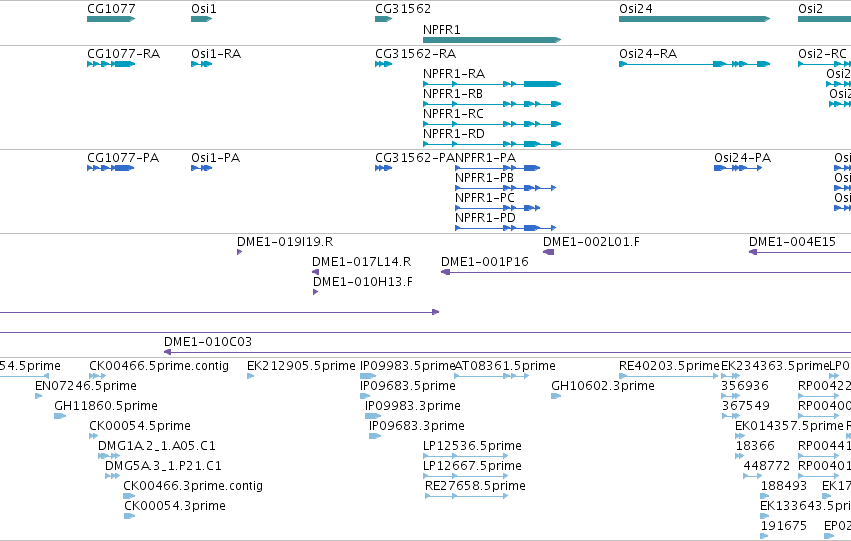Click protein NPFR1-PA label
The height and width of the screenshot is (541, 851).
(x=485, y=158)
